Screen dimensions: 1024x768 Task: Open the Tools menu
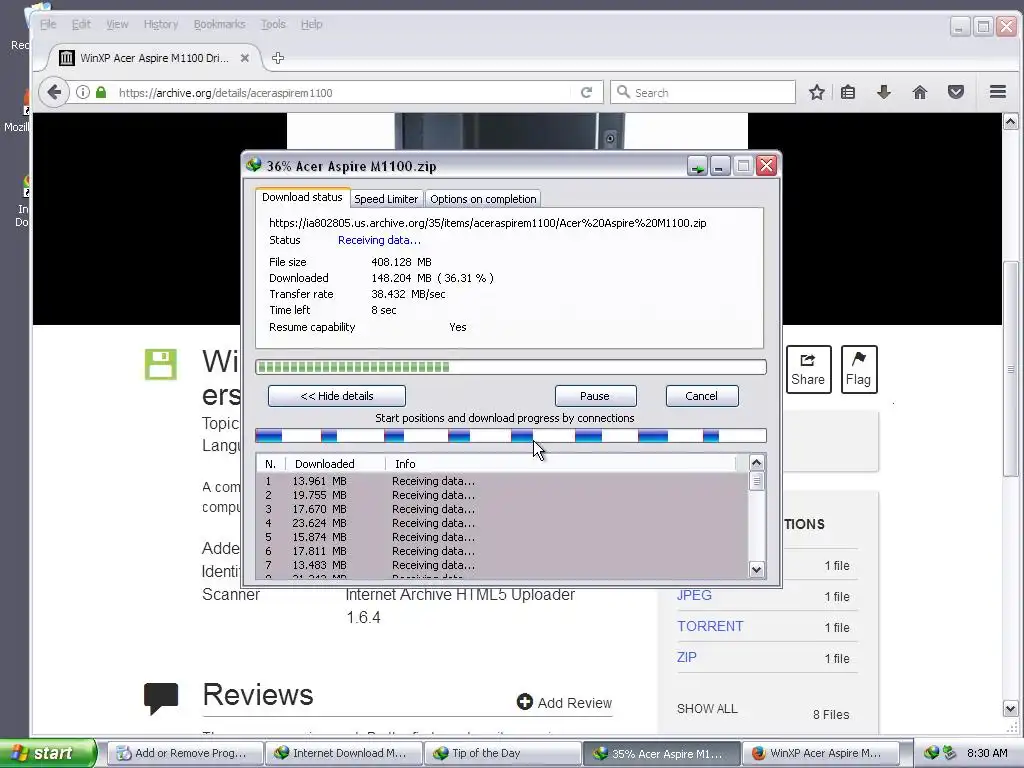click(273, 24)
